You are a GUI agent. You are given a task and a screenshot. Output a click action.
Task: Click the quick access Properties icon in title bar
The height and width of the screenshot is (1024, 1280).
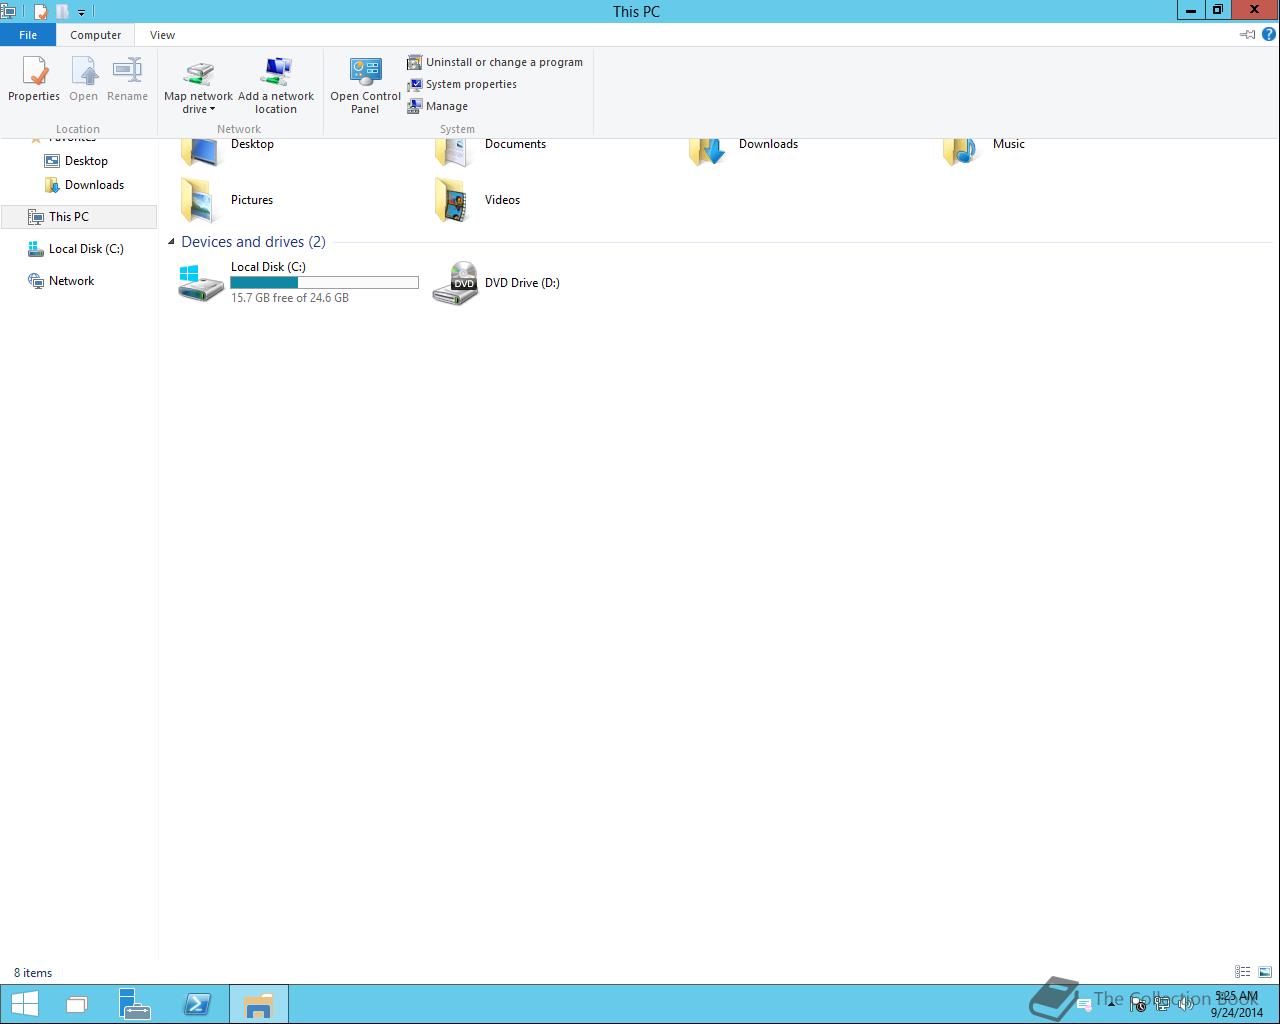tap(41, 12)
